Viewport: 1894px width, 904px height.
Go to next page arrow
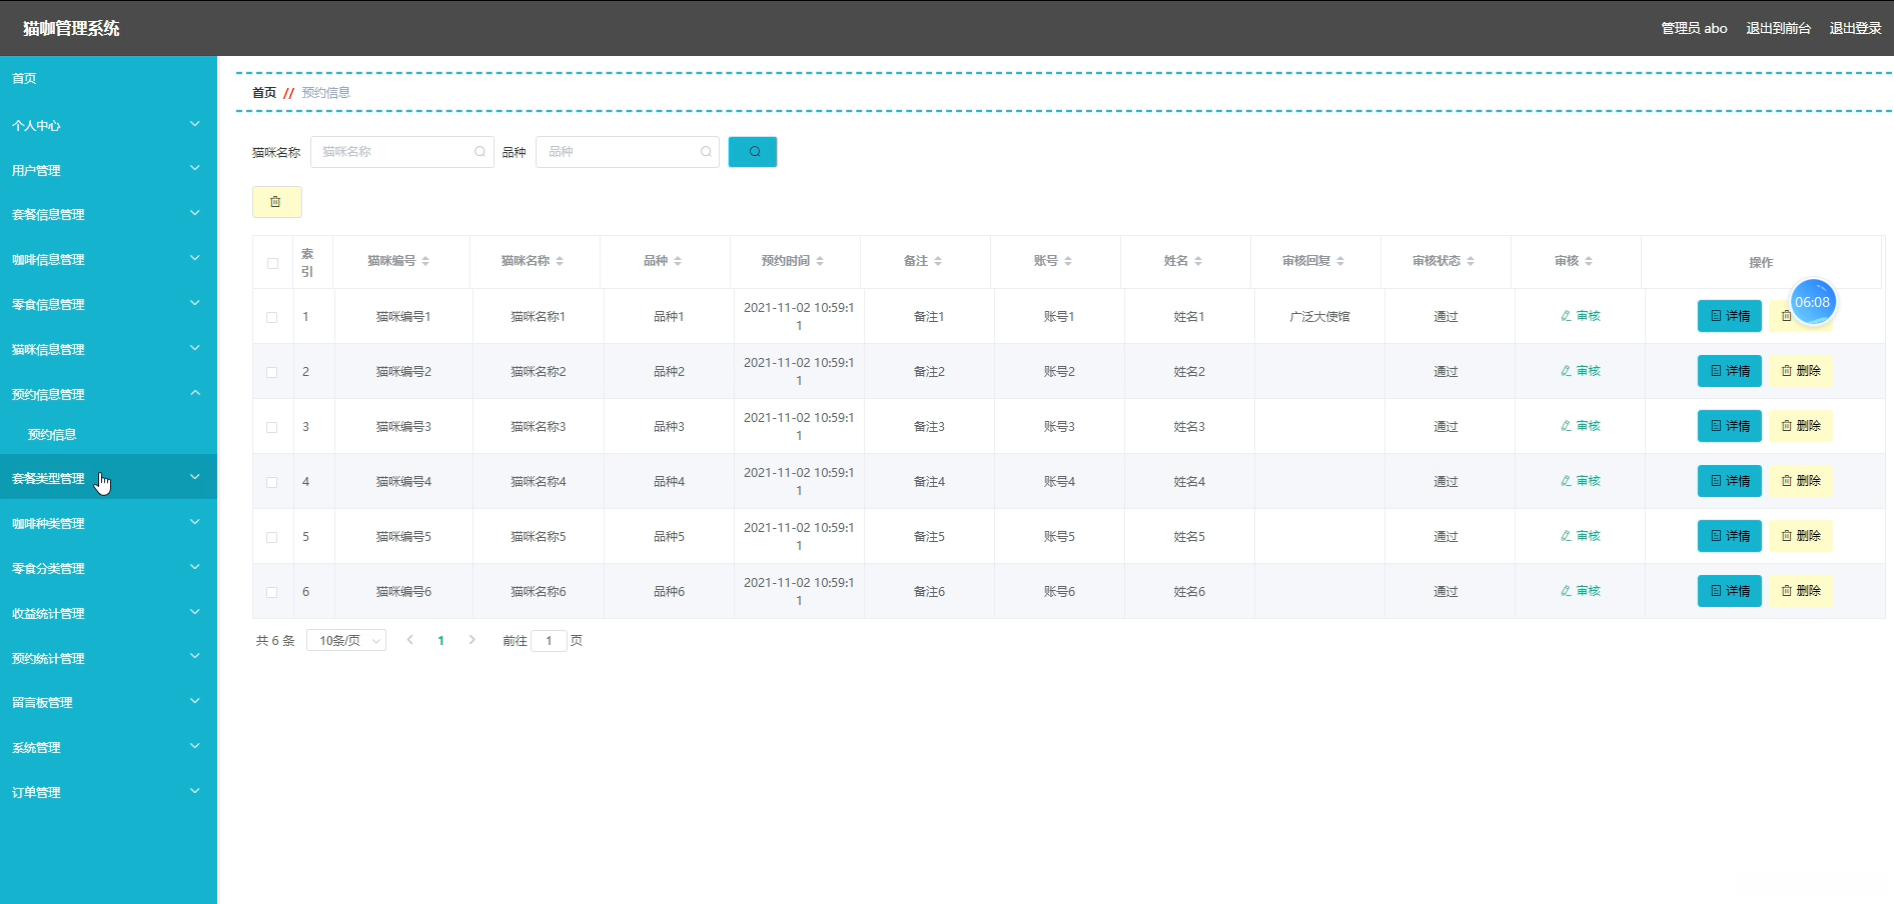click(x=472, y=640)
